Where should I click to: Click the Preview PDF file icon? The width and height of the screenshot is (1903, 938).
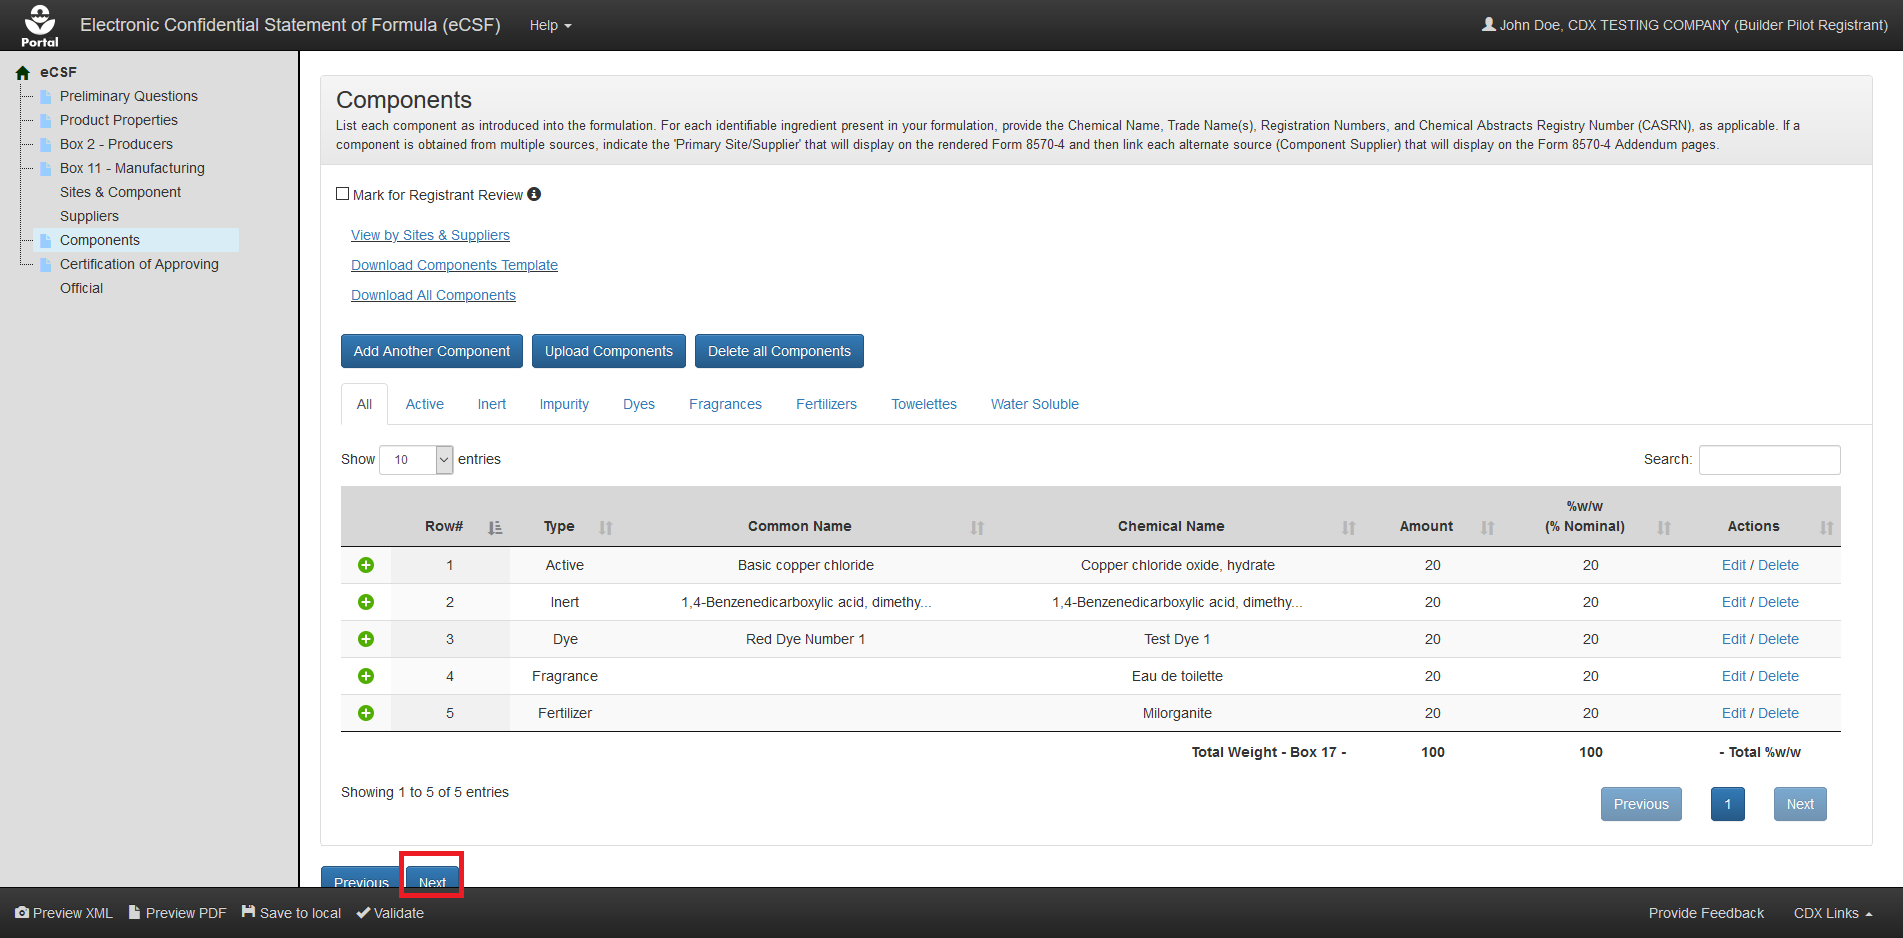[x=134, y=912]
